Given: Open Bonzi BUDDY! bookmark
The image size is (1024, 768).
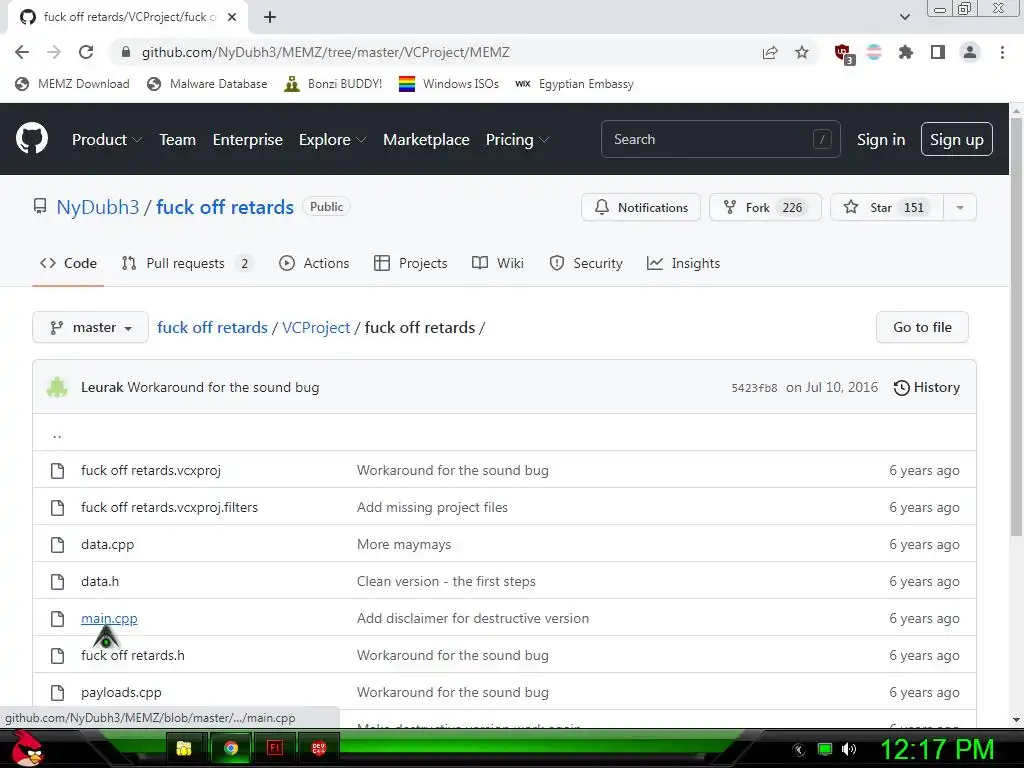Looking at the screenshot, I should point(333,84).
